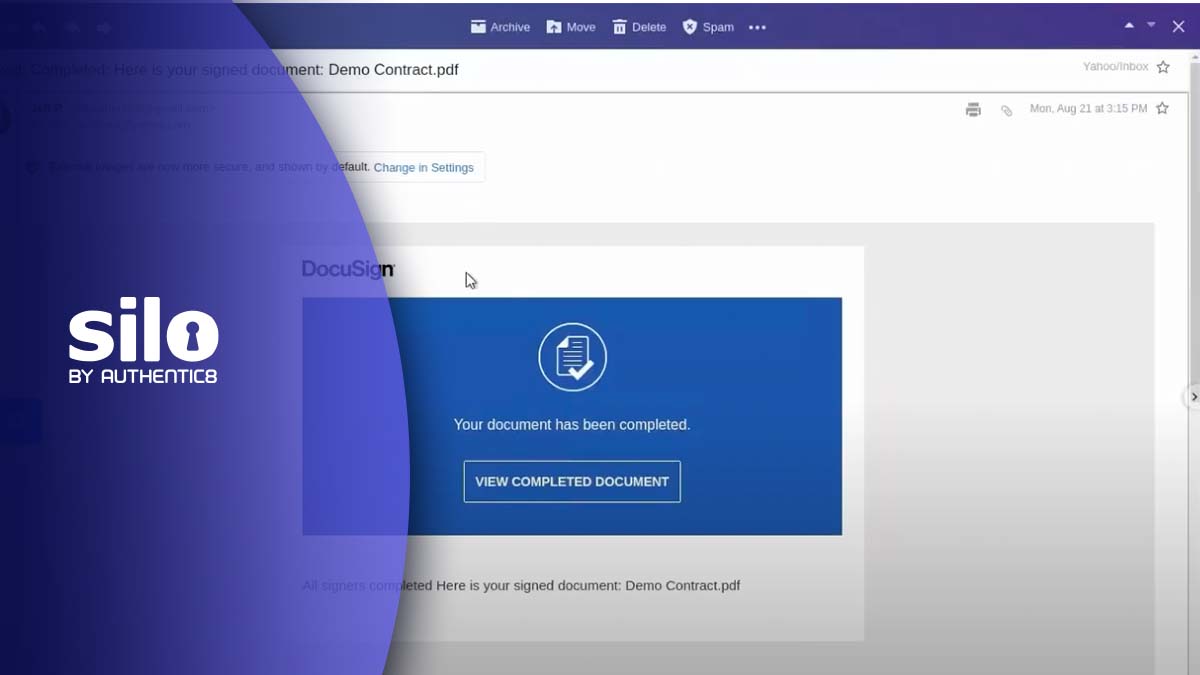Go to previous message with up arrow
The width and height of the screenshot is (1200, 675).
click(x=1129, y=25)
